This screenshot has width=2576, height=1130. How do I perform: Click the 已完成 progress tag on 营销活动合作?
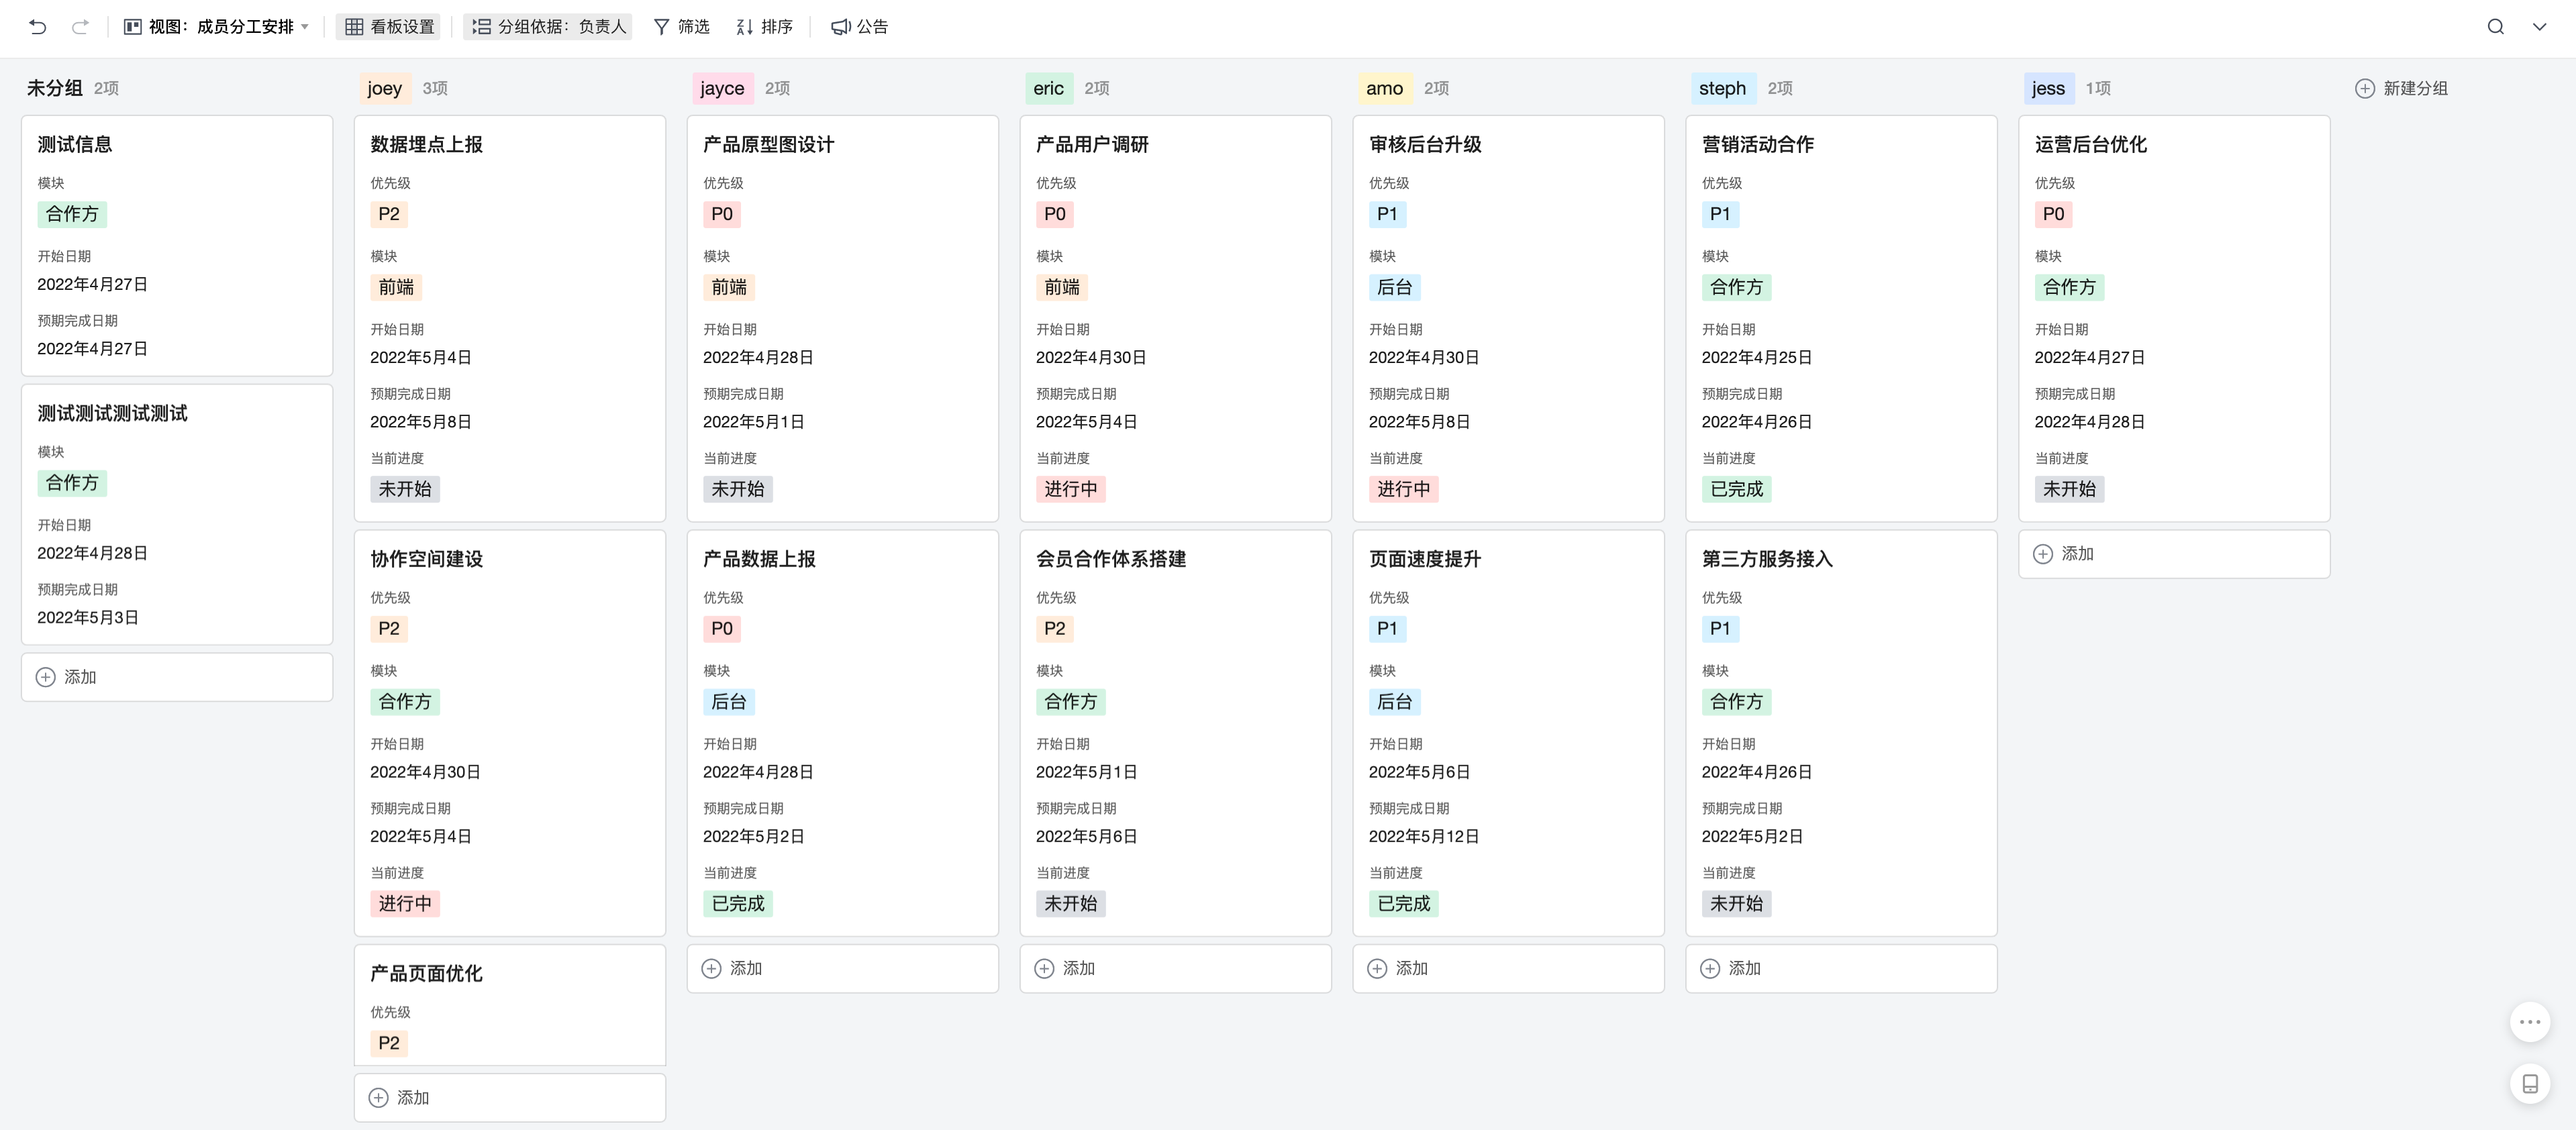pos(1737,488)
